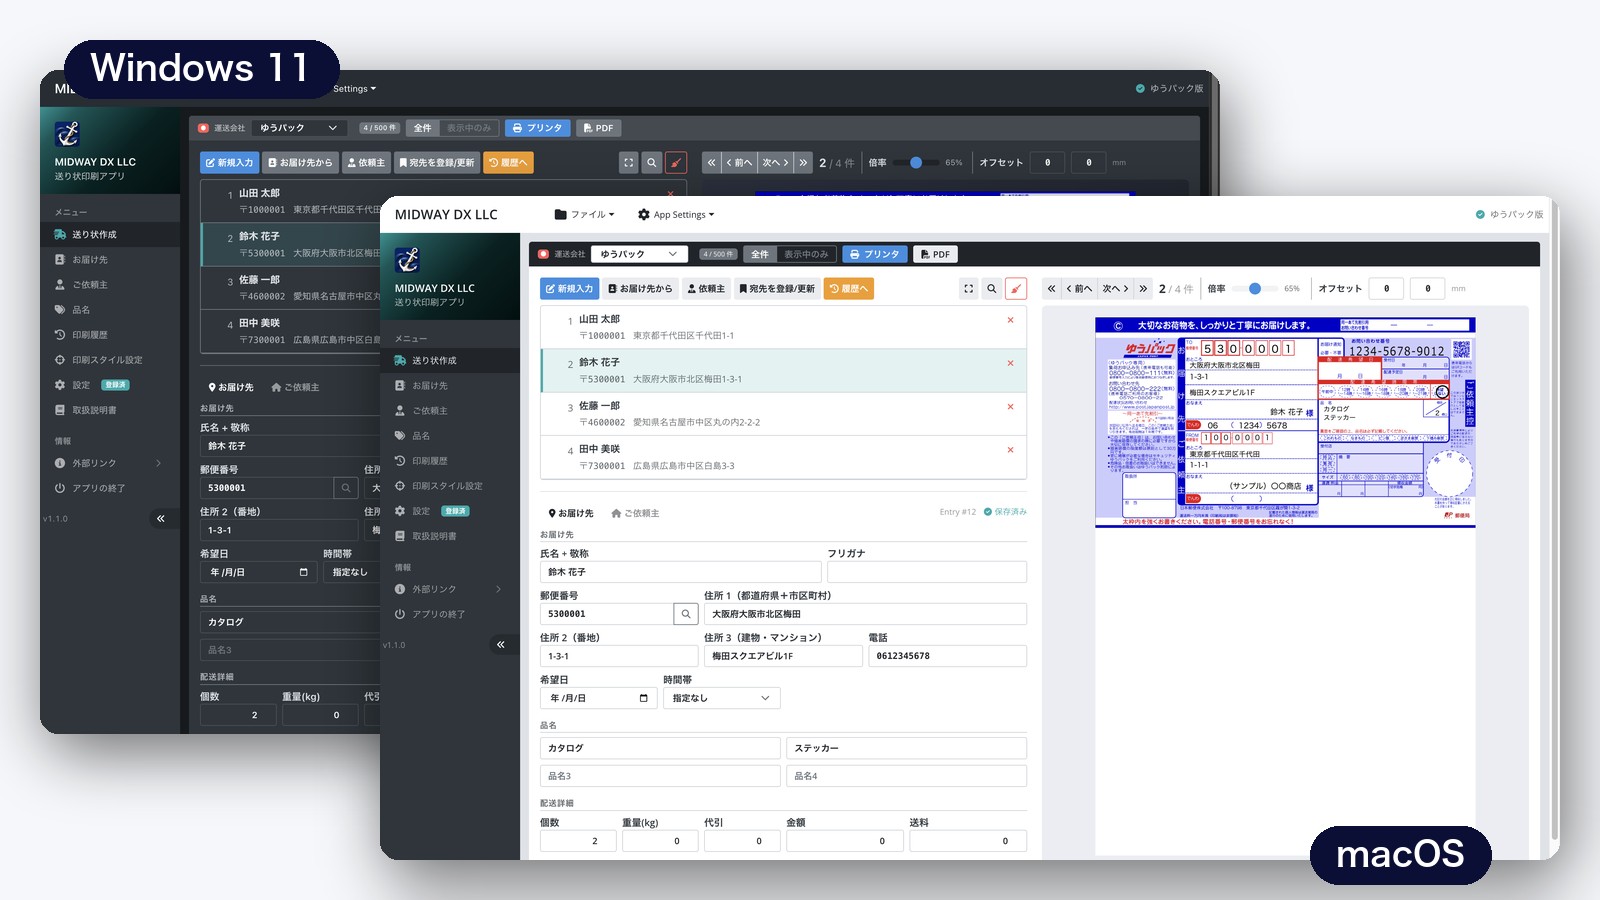The image size is (1600, 900).
Task: Open the 時間帯 指定なし dropdown in Windows window
Action: (x=352, y=572)
